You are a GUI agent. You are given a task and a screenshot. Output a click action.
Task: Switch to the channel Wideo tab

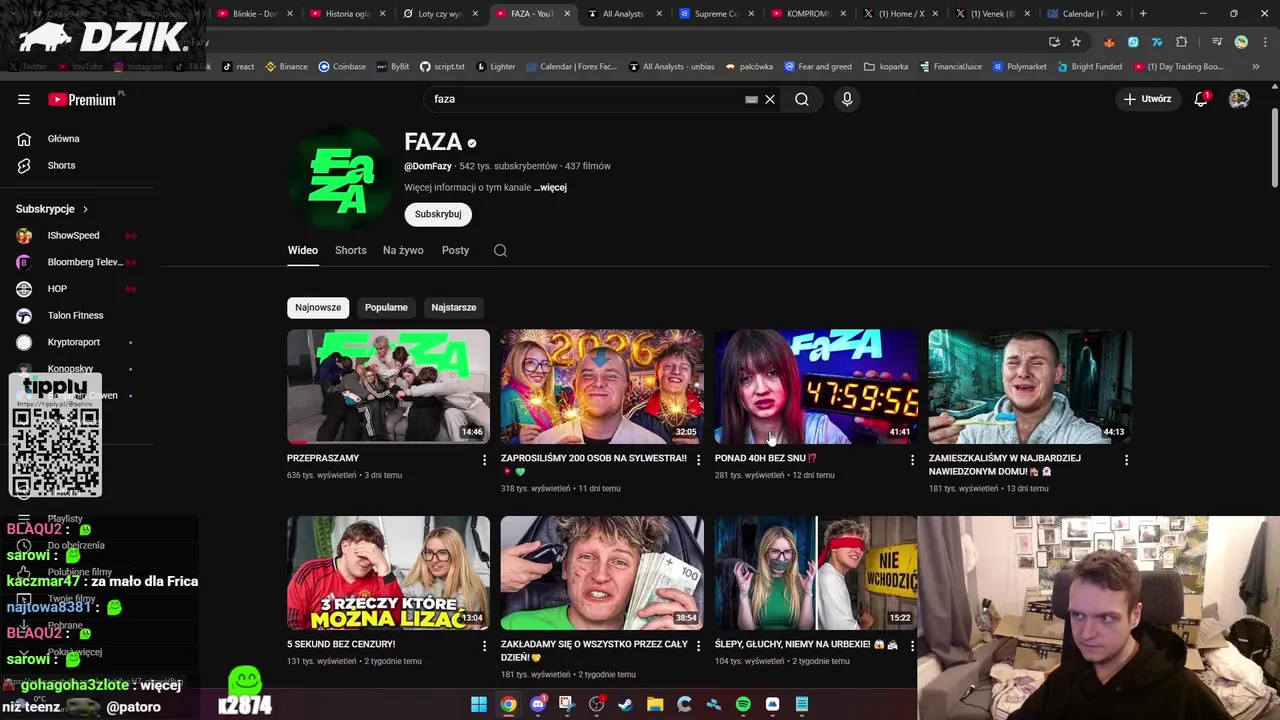click(303, 250)
